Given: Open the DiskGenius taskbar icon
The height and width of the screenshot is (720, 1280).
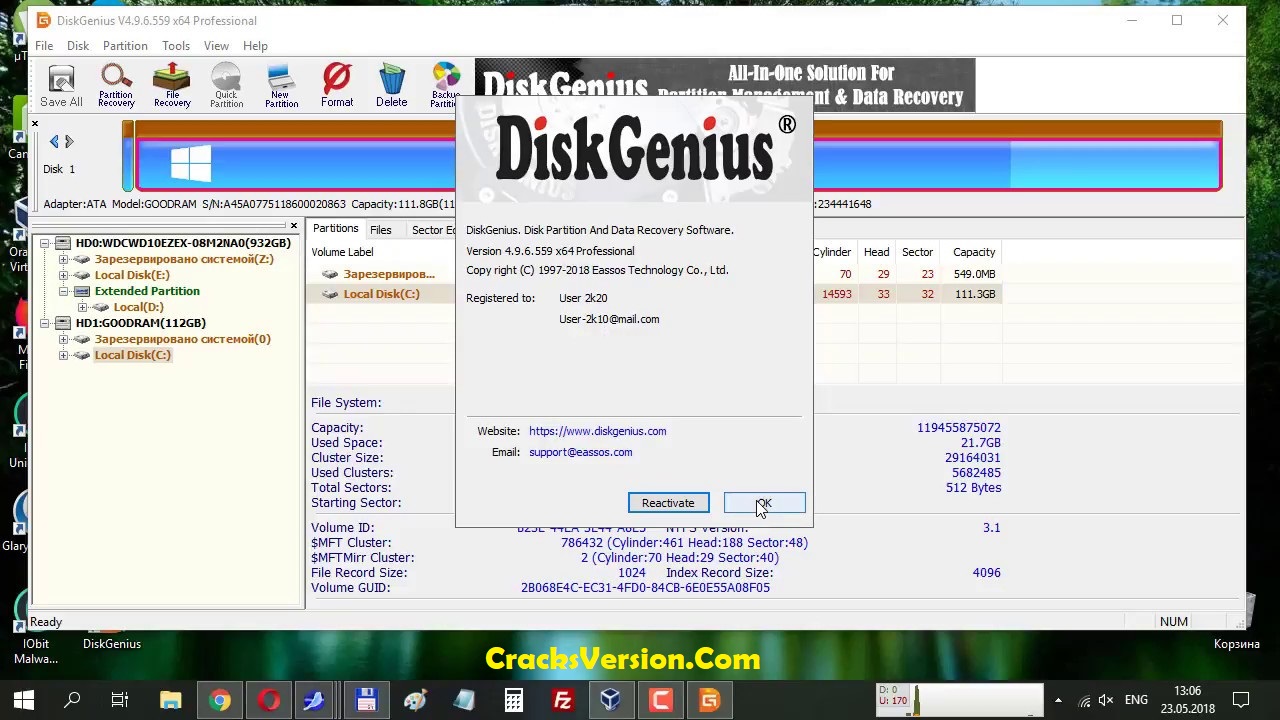Looking at the screenshot, I should point(709,700).
